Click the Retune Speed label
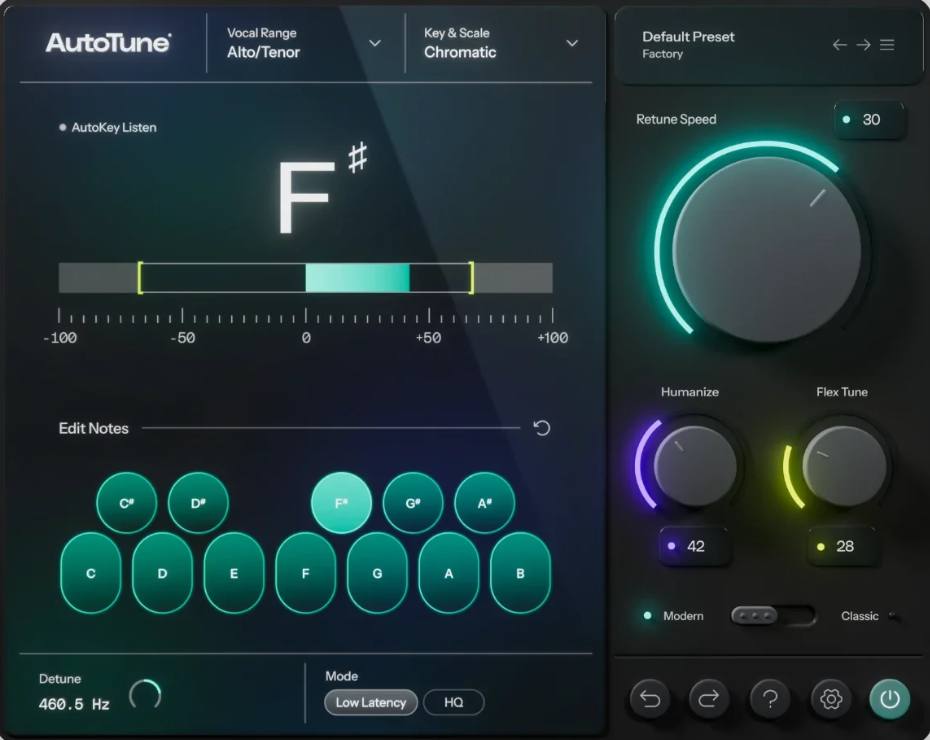The height and width of the screenshot is (740, 930). (676, 119)
